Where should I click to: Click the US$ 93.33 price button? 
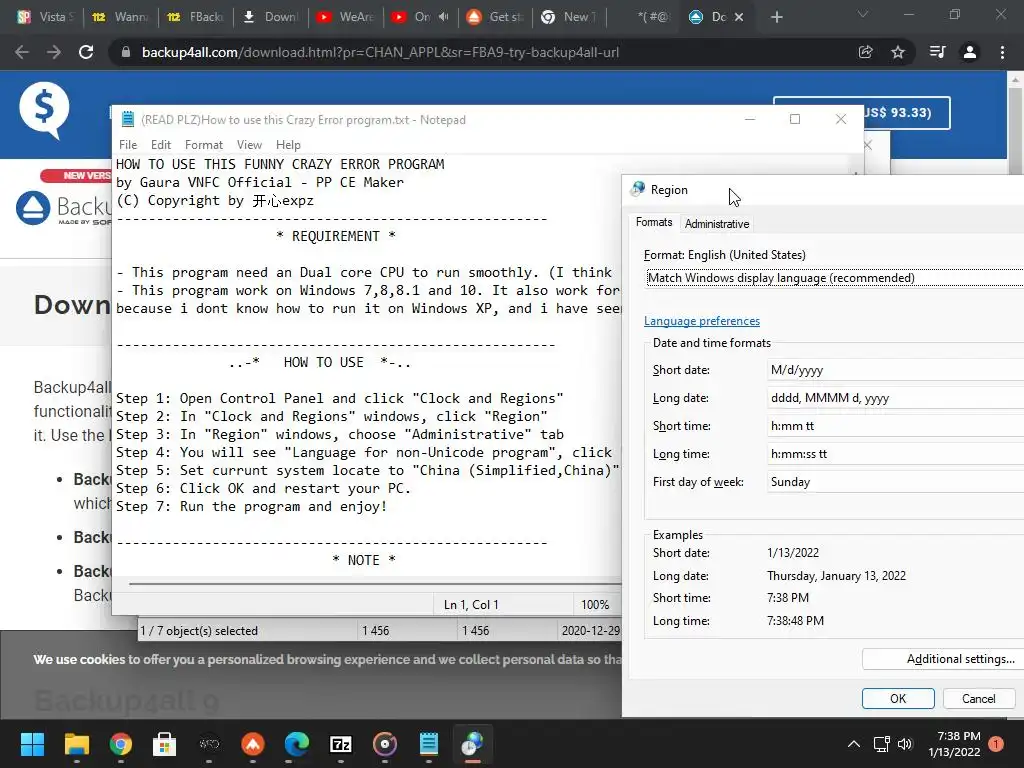click(x=906, y=112)
